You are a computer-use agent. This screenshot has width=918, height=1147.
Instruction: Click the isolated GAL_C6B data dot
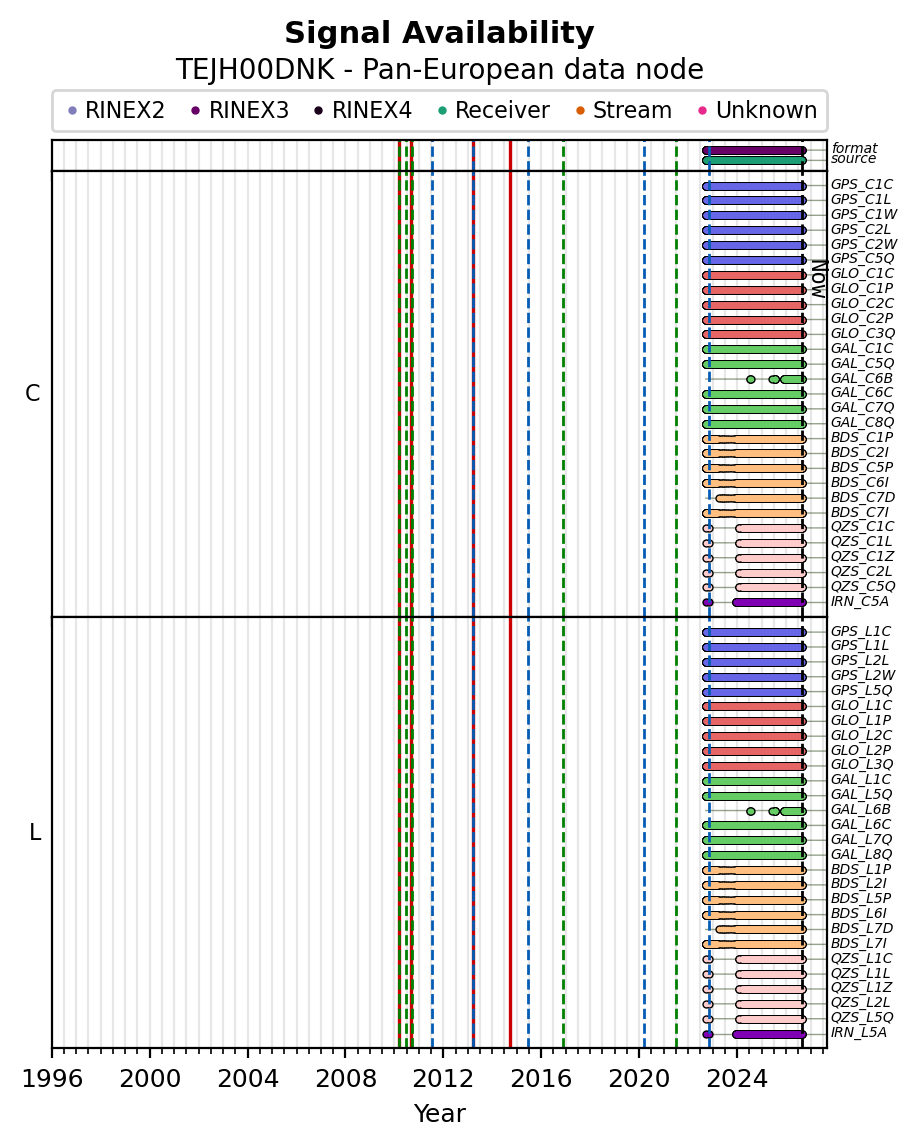750,379
